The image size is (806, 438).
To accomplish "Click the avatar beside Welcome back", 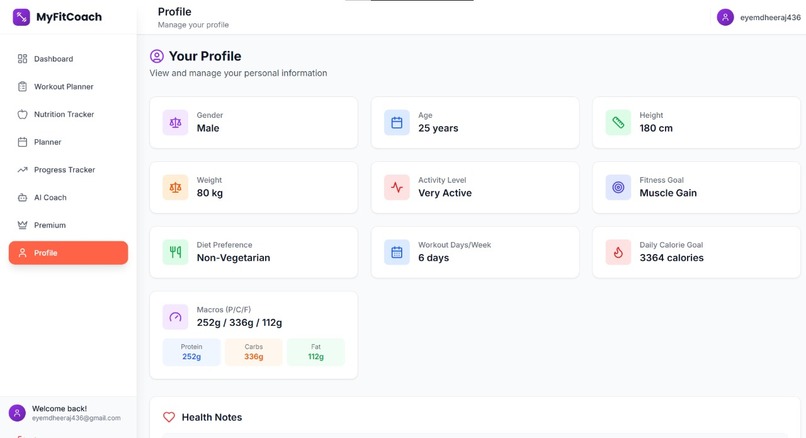I will 17,413.
